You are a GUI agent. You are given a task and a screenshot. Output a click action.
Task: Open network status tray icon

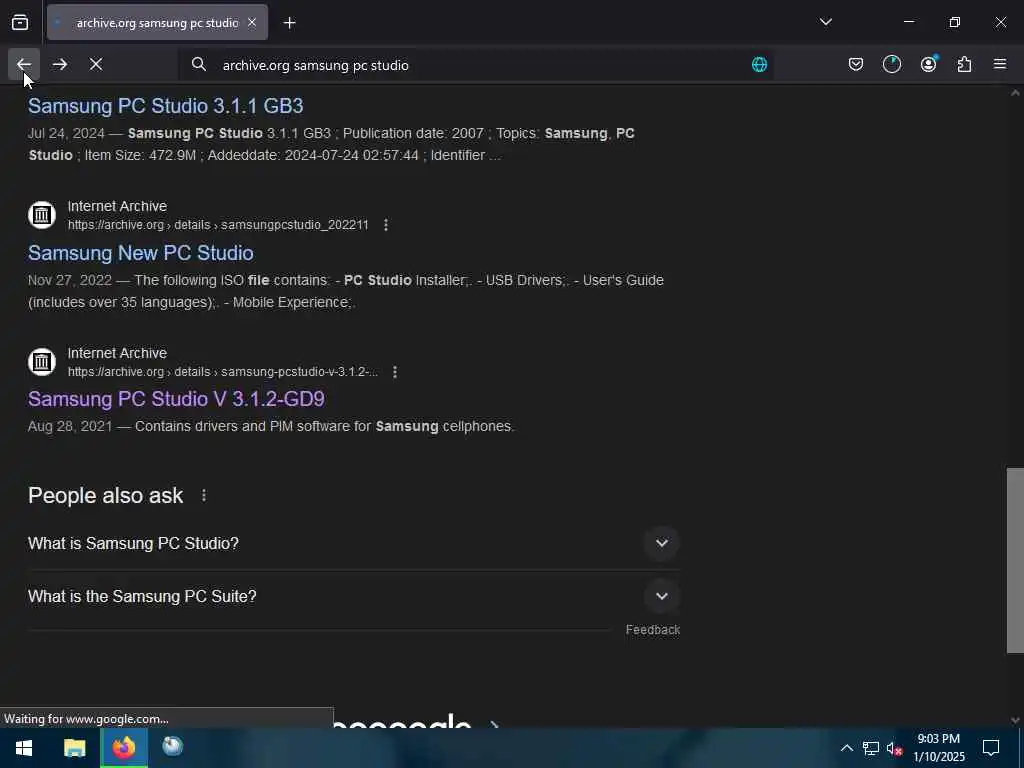(x=871, y=748)
